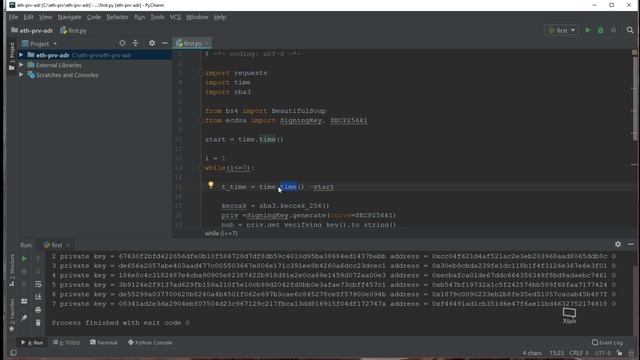
Task: Open Run panel settings gear
Action: point(618,244)
